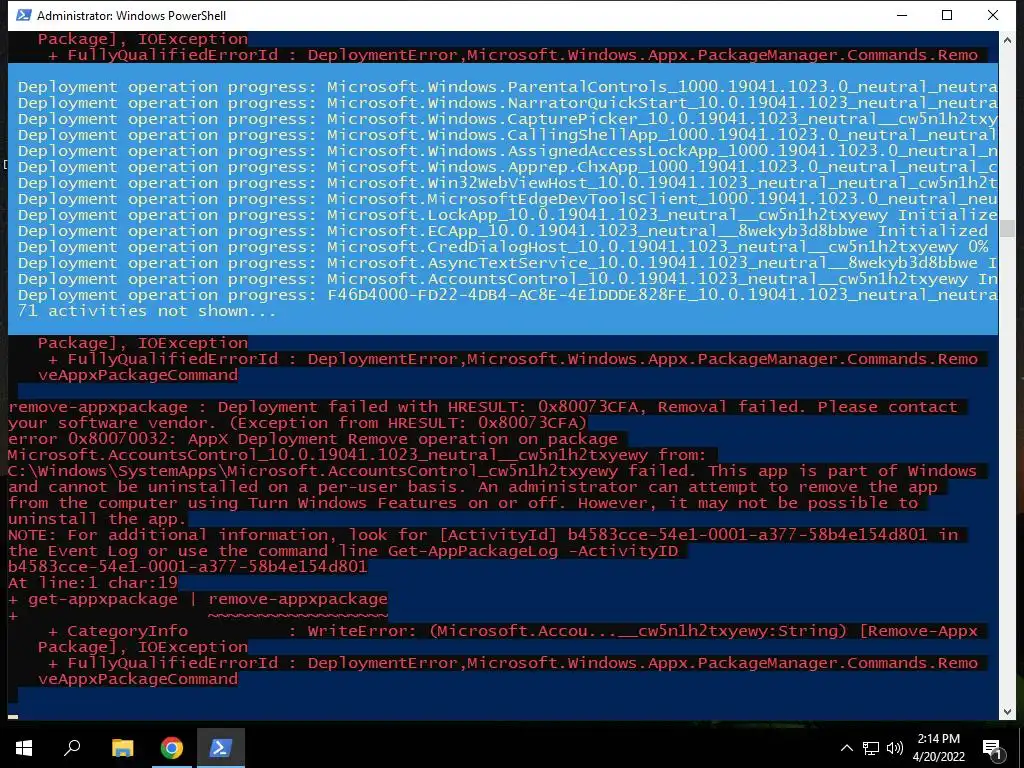Click the scrollbar up arrow
Screen dimensions: 1024x768
tap(1007, 40)
